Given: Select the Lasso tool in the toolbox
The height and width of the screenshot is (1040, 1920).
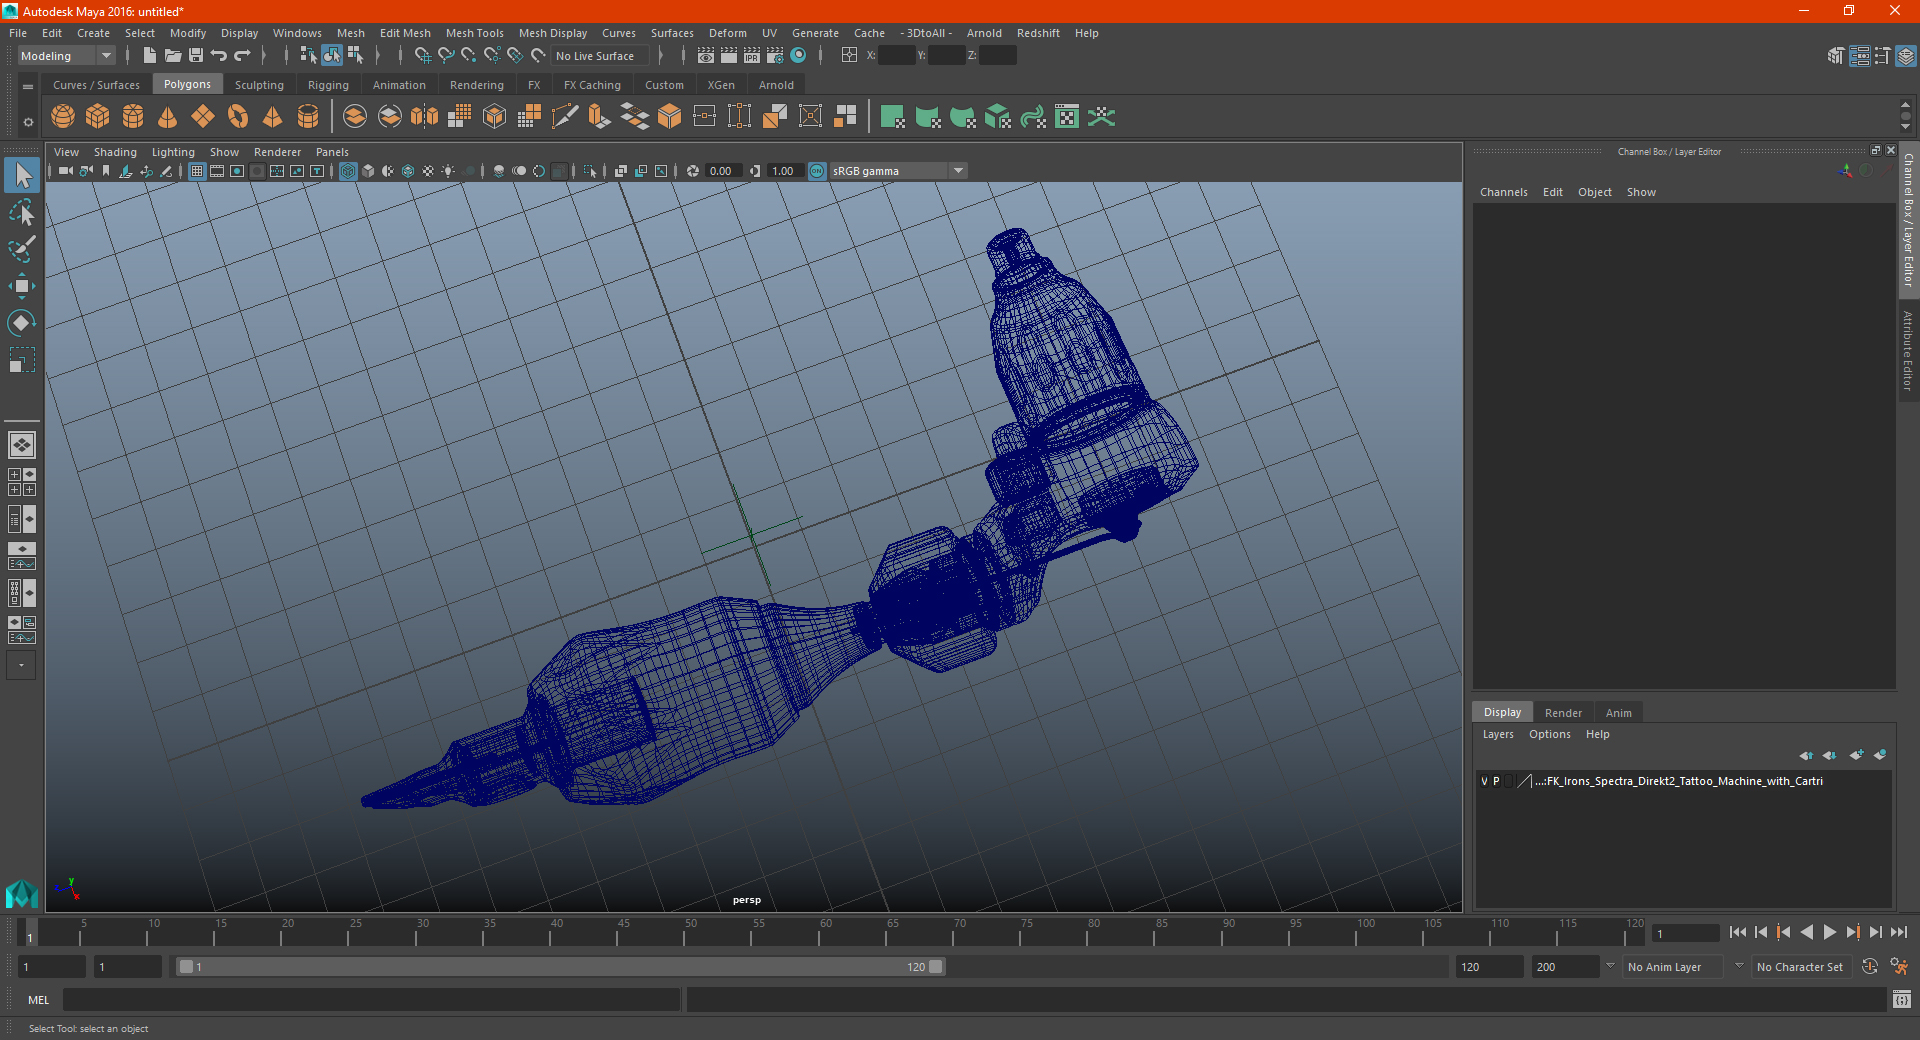Looking at the screenshot, I should pyautogui.click(x=22, y=212).
